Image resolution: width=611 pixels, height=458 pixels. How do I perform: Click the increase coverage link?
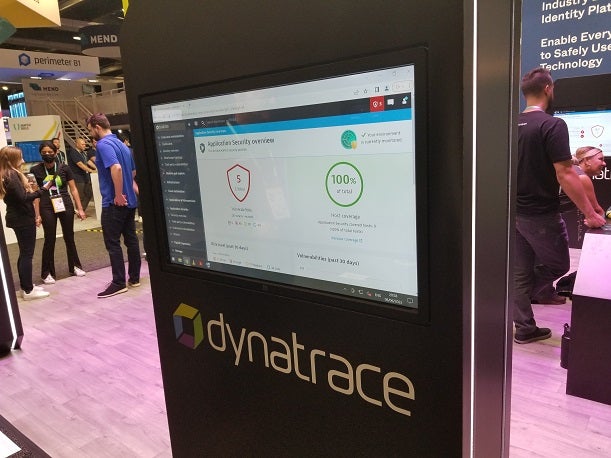click(x=346, y=240)
